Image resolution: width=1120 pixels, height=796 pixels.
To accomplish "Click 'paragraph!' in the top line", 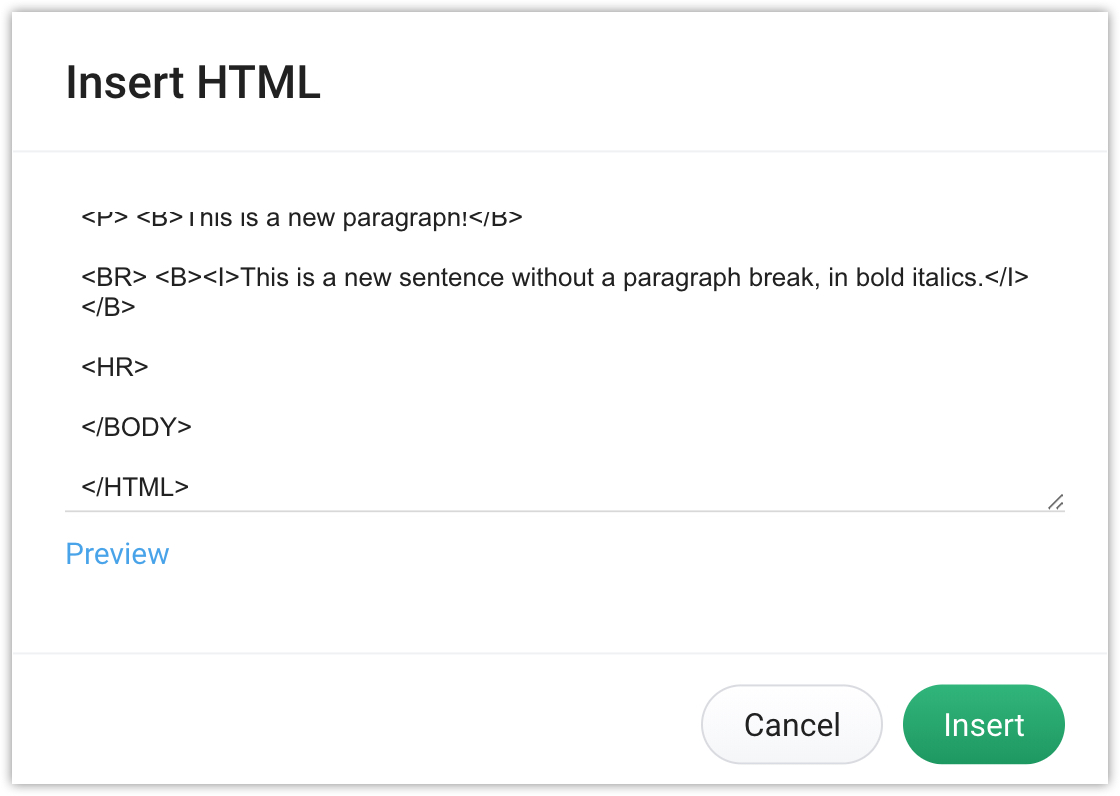I will coord(405,217).
